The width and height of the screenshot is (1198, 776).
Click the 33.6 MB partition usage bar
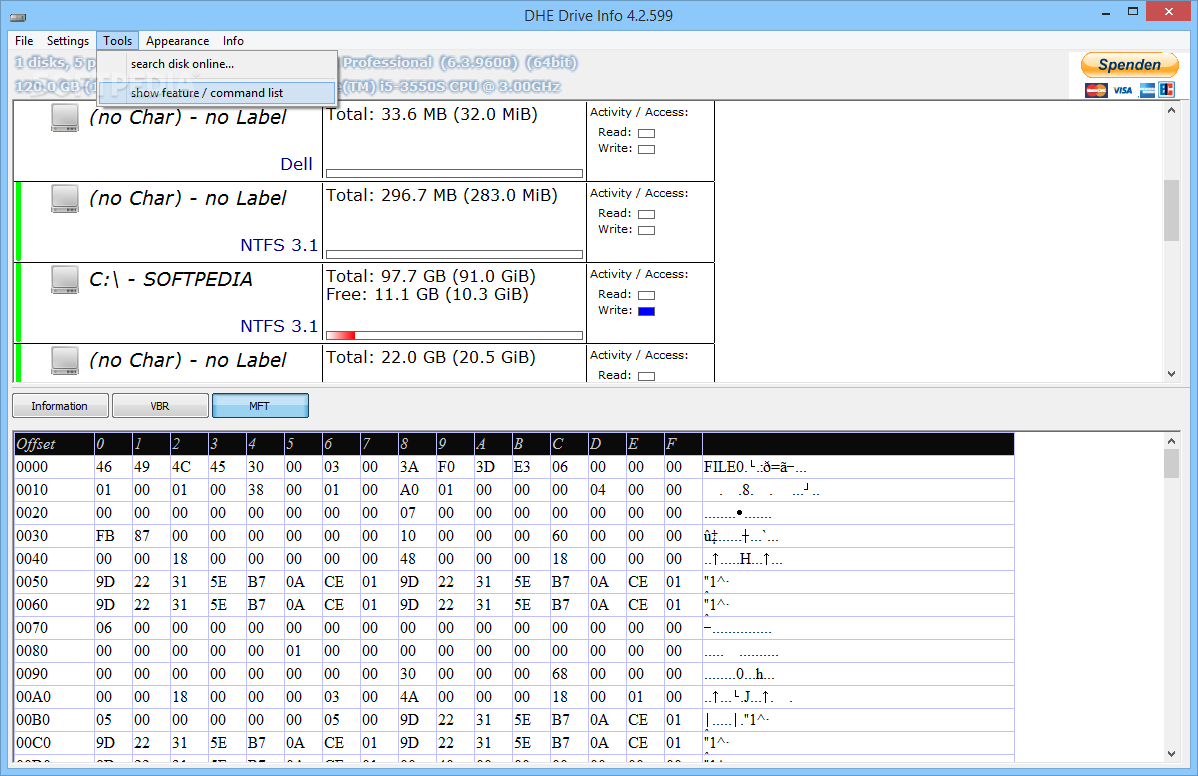coord(455,173)
